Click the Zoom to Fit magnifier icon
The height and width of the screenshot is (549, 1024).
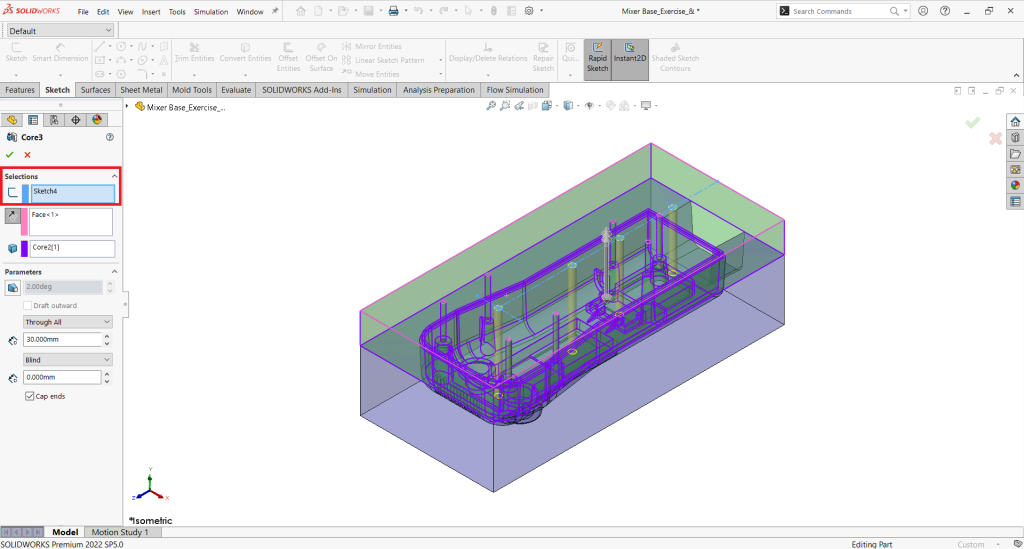(491, 106)
